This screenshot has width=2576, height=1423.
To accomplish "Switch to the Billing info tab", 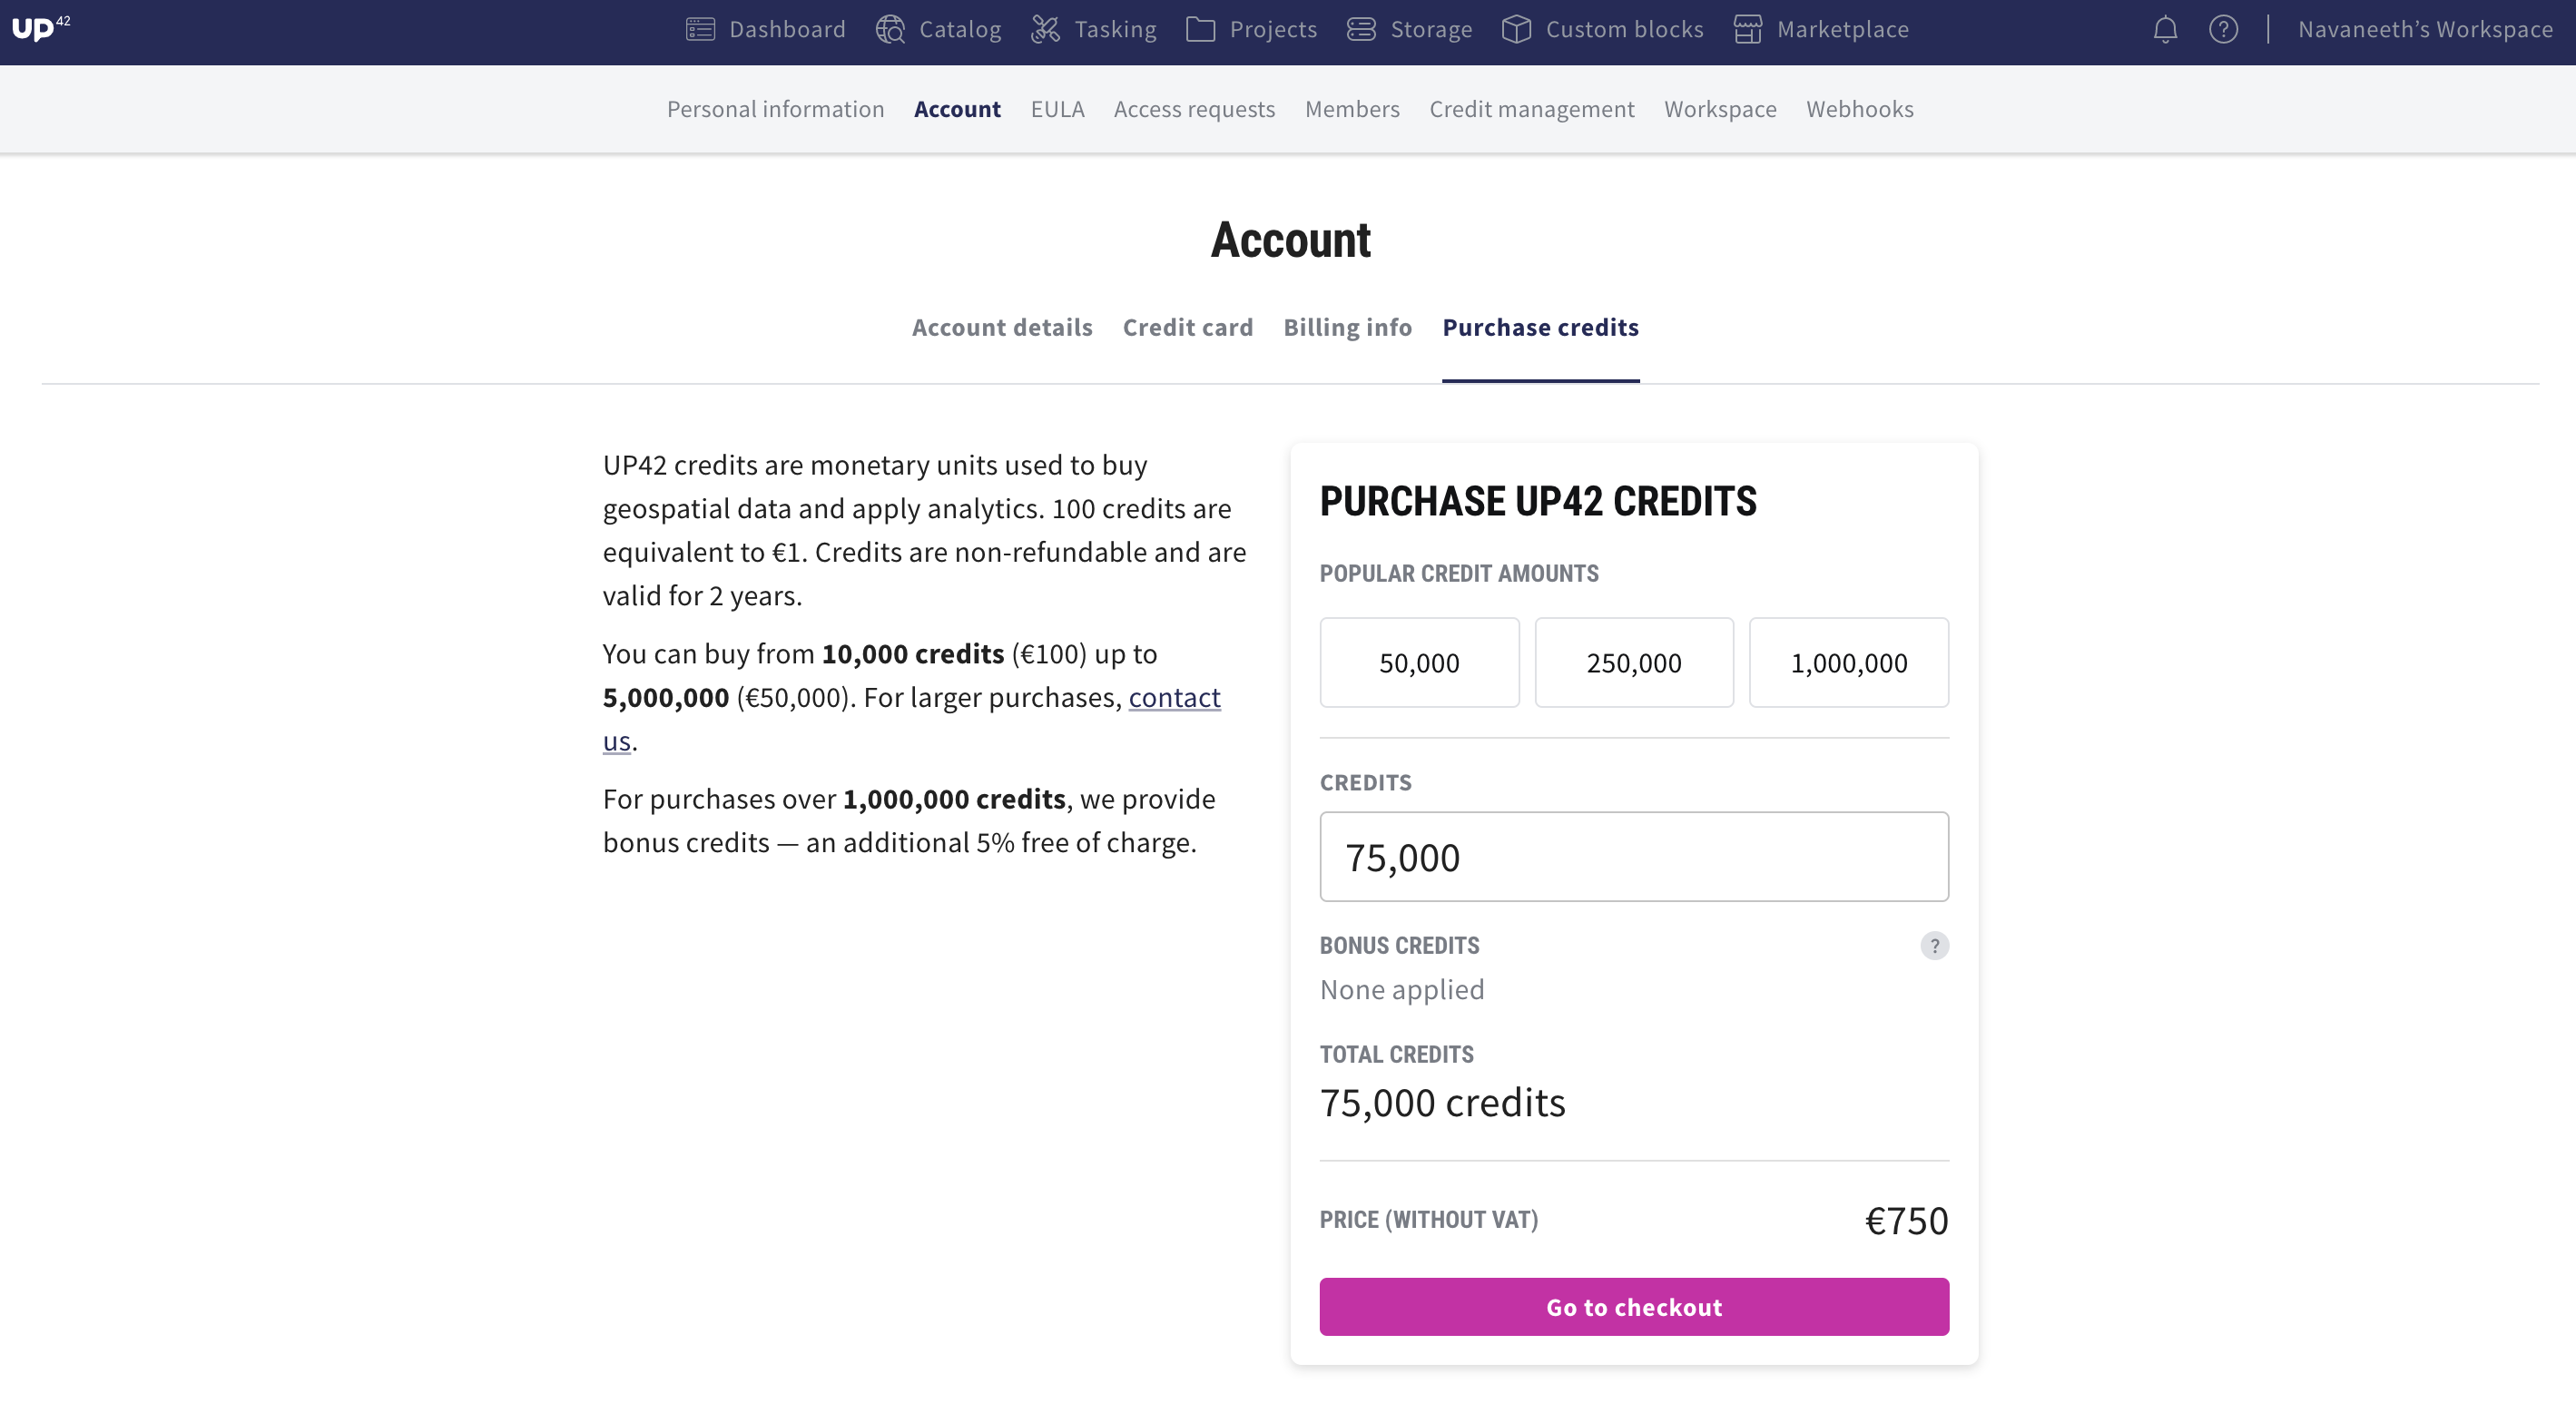I will (1347, 328).
